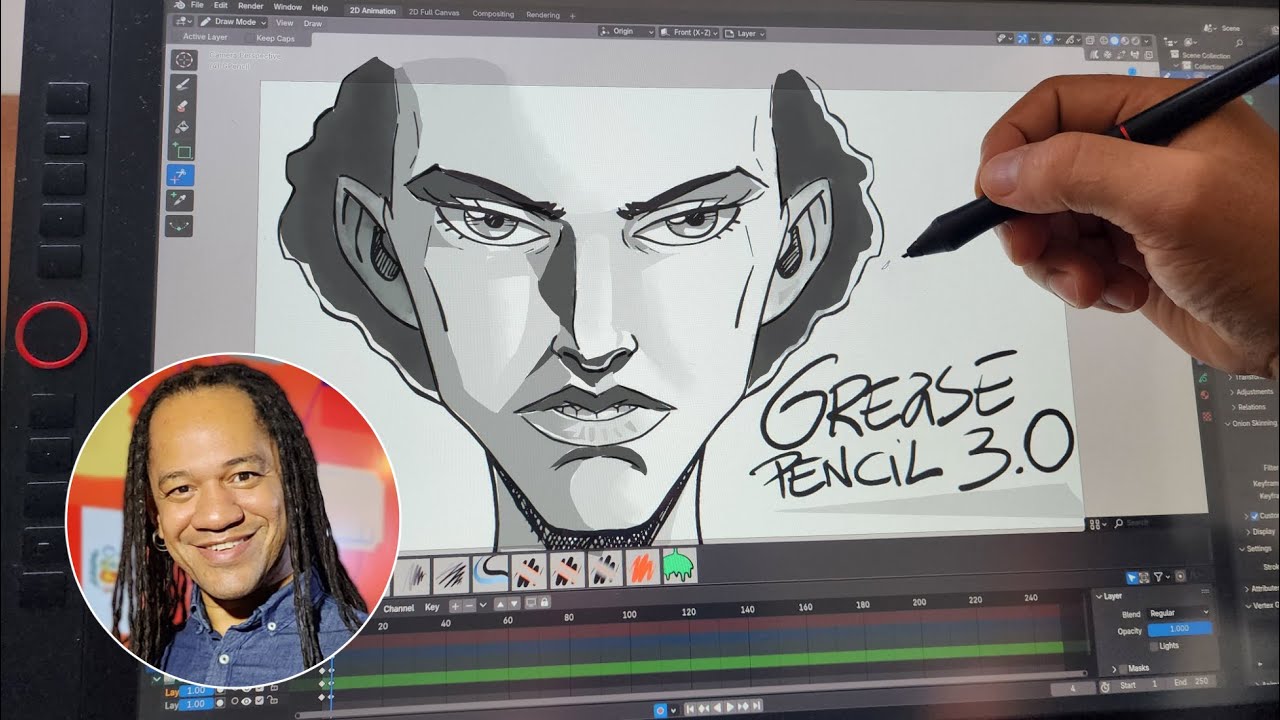Add a workspace with the plus tab

tap(572, 16)
